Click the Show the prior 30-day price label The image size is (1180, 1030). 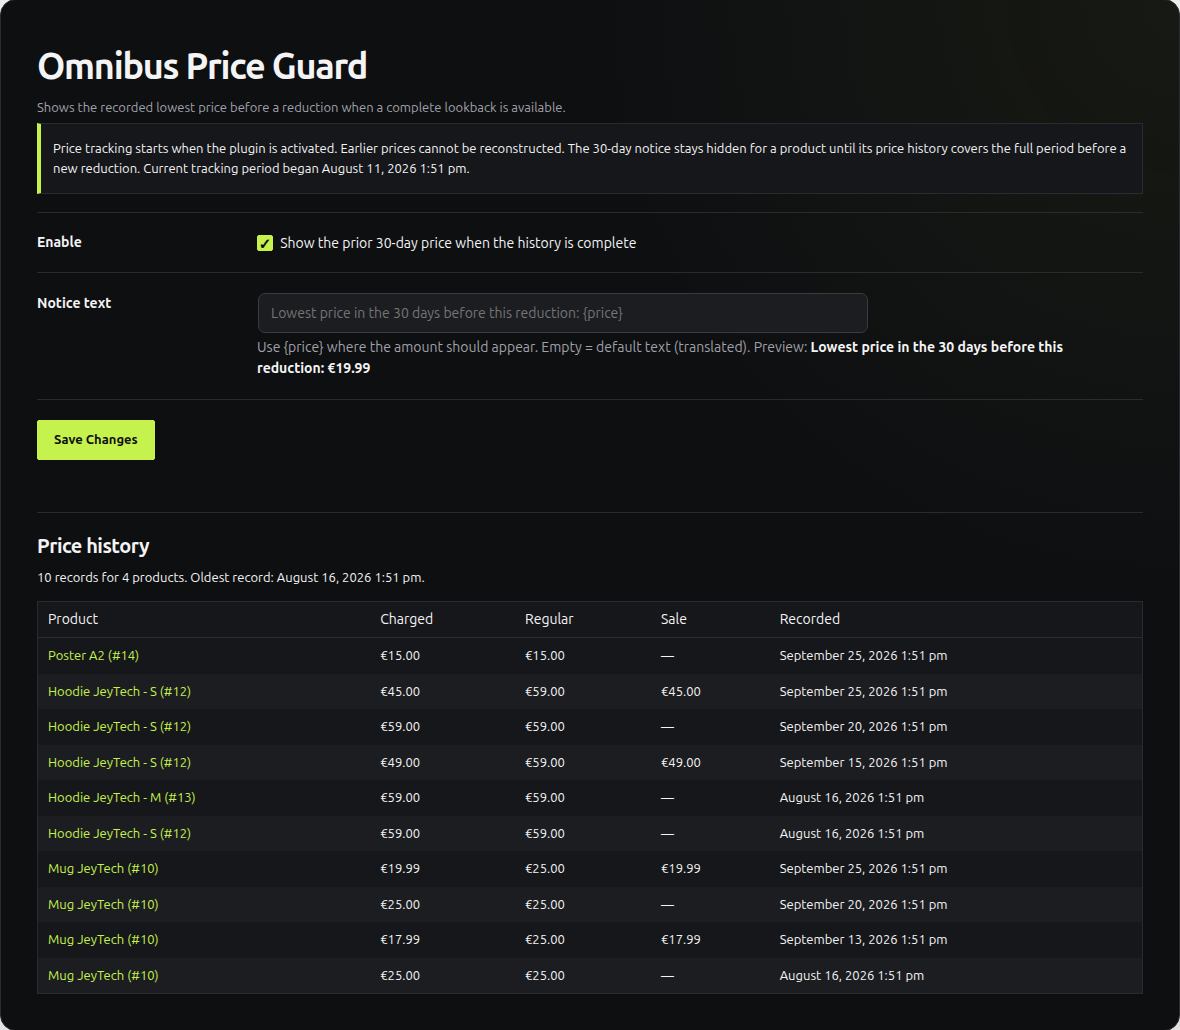458,243
